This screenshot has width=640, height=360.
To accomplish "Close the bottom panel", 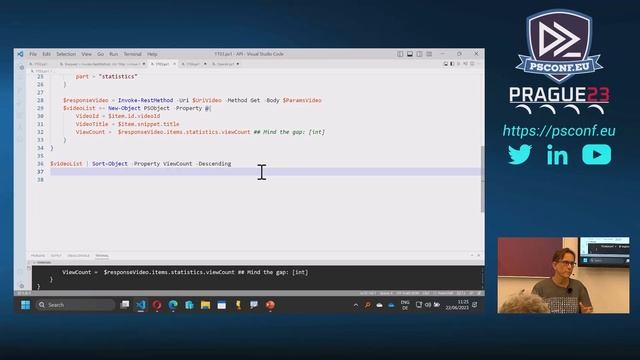I will 479,255.
